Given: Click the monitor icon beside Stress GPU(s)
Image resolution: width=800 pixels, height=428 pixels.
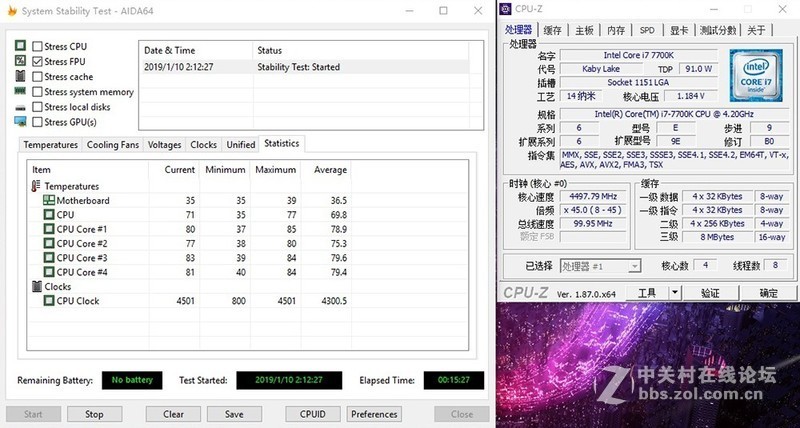Looking at the screenshot, I should pyautogui.click(x=20, y=121).
